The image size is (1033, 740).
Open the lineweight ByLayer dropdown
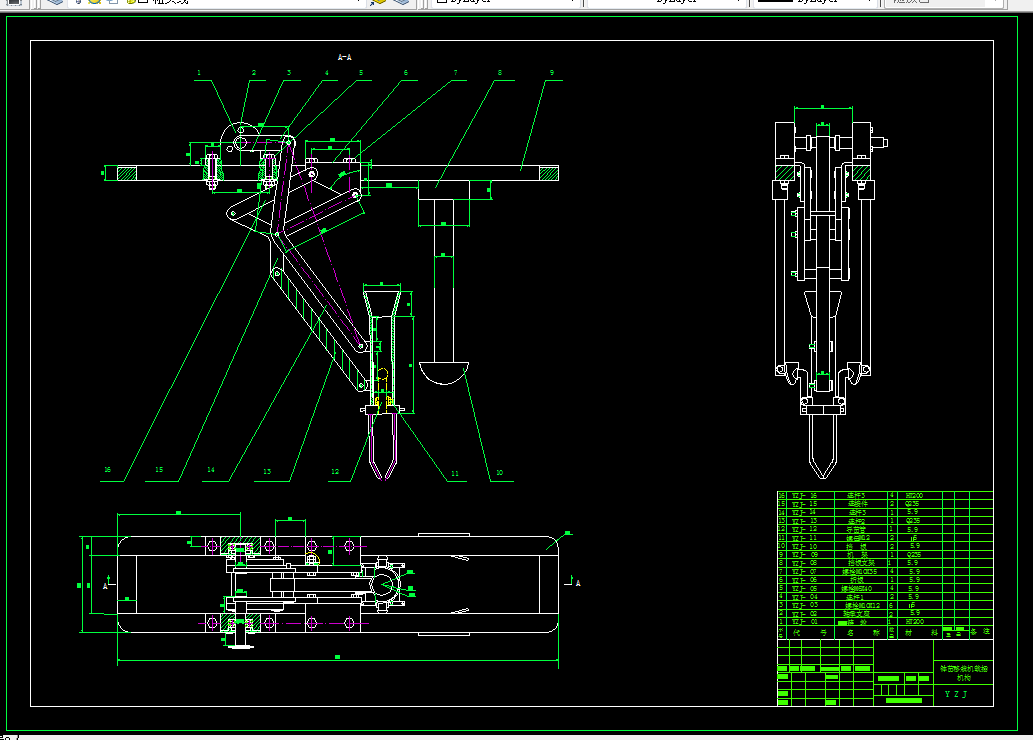tap(816, 2)
